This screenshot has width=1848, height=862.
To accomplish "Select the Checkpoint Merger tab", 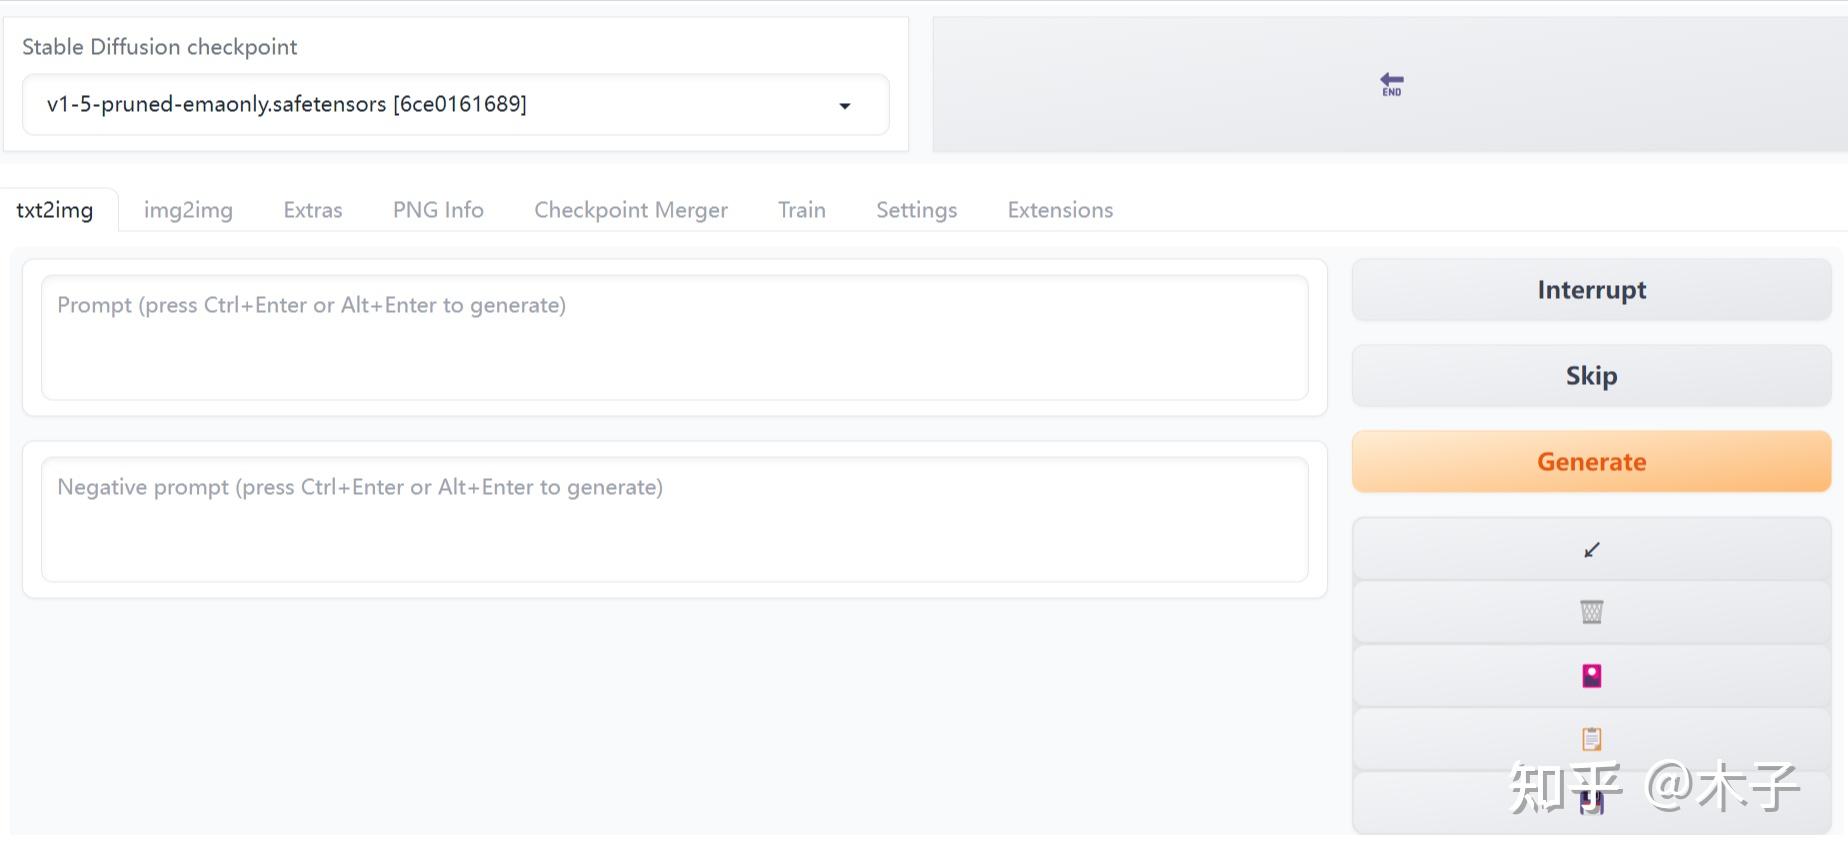I will click(x=631, y=210).
